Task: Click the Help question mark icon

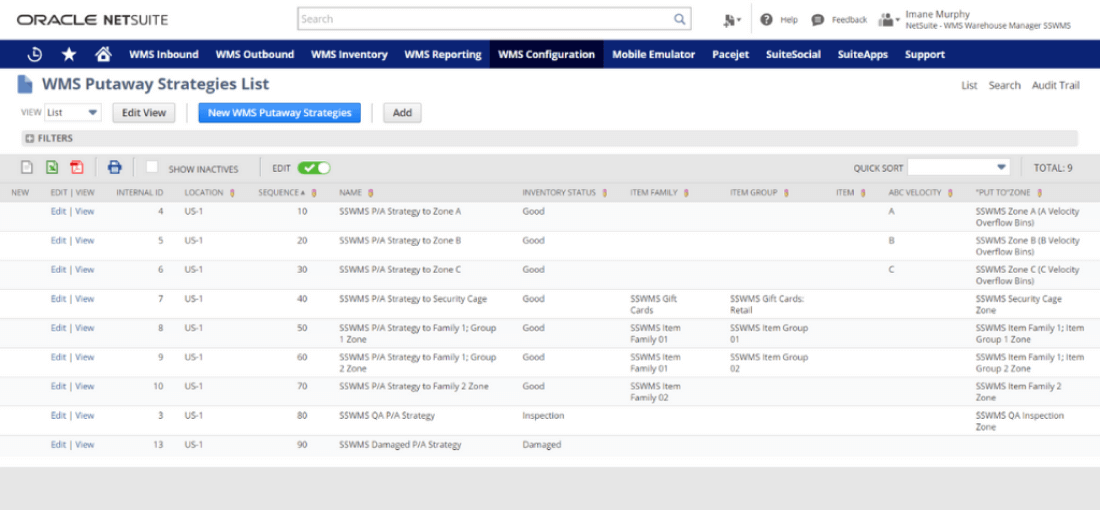Action: [x=766, y=19]
